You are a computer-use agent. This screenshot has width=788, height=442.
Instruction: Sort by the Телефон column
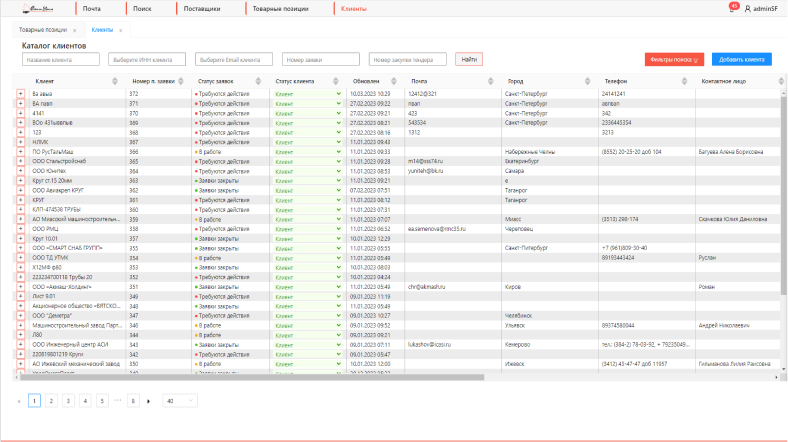tap(684, 81)
